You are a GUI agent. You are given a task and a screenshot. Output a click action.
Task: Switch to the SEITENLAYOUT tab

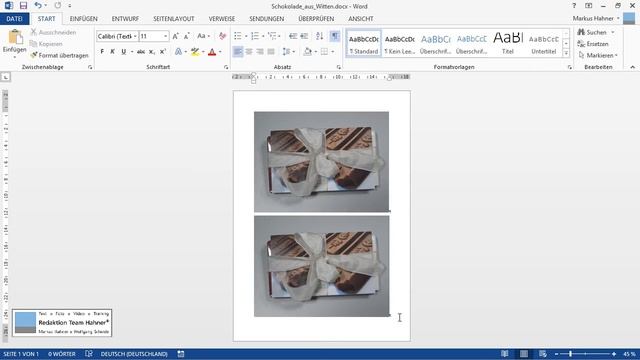(174, 19)
